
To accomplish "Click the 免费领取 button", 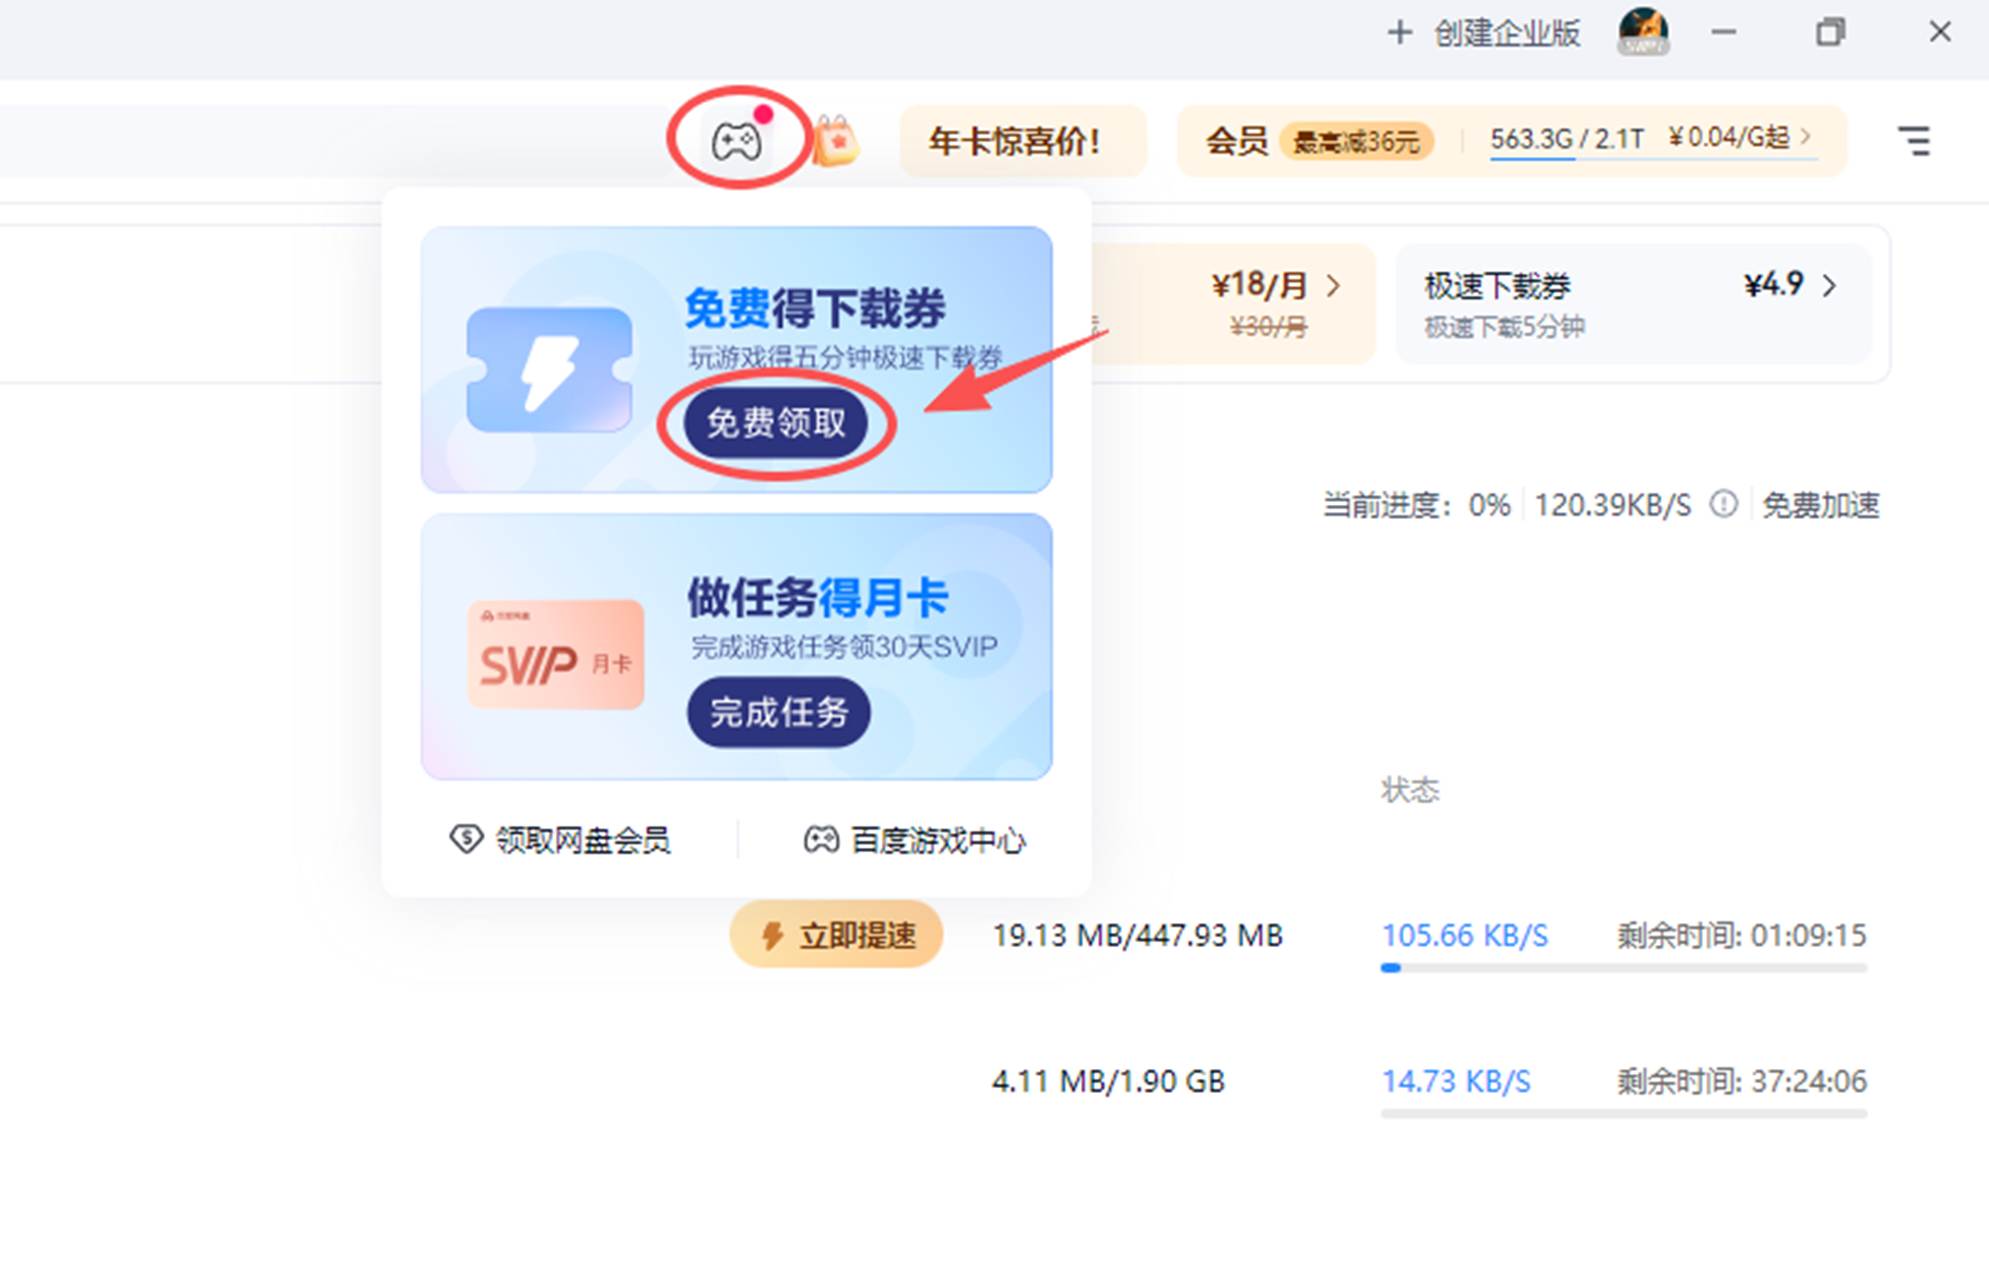I will coord(779,423).
